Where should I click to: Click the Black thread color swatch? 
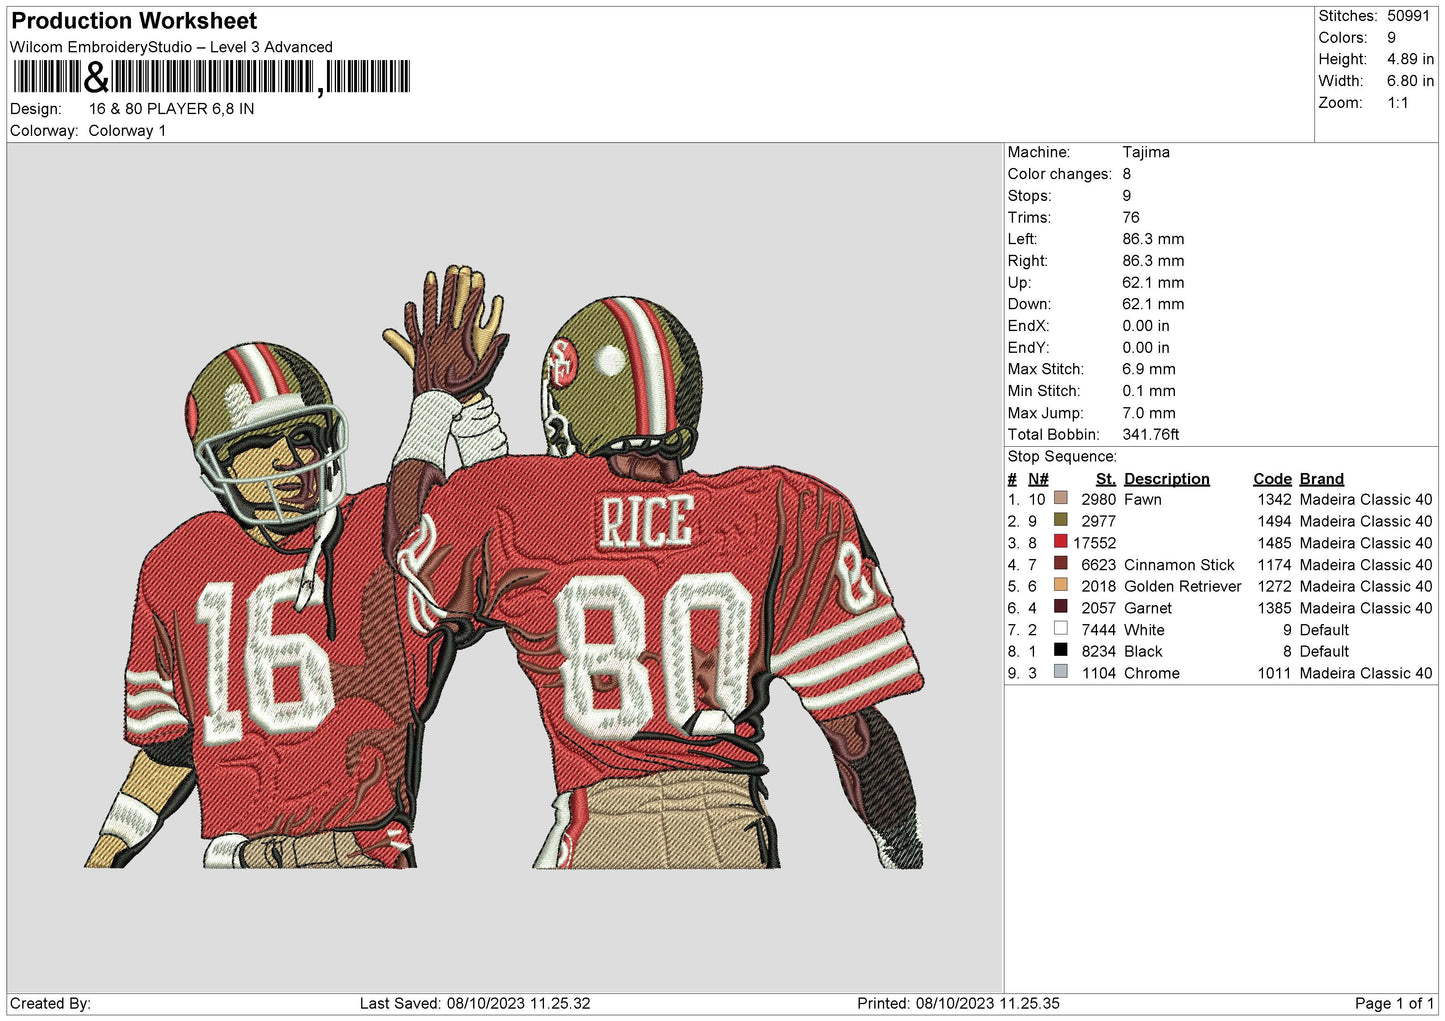1061,650
